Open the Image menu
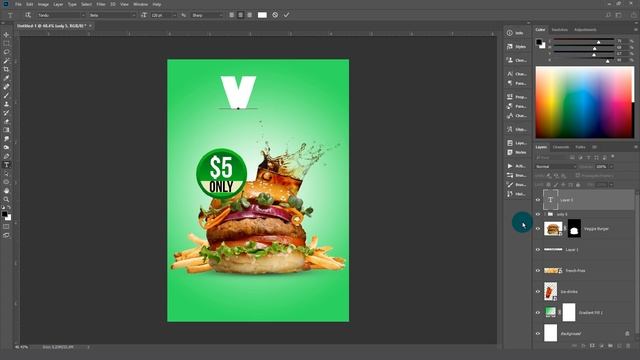 (43, 4)
